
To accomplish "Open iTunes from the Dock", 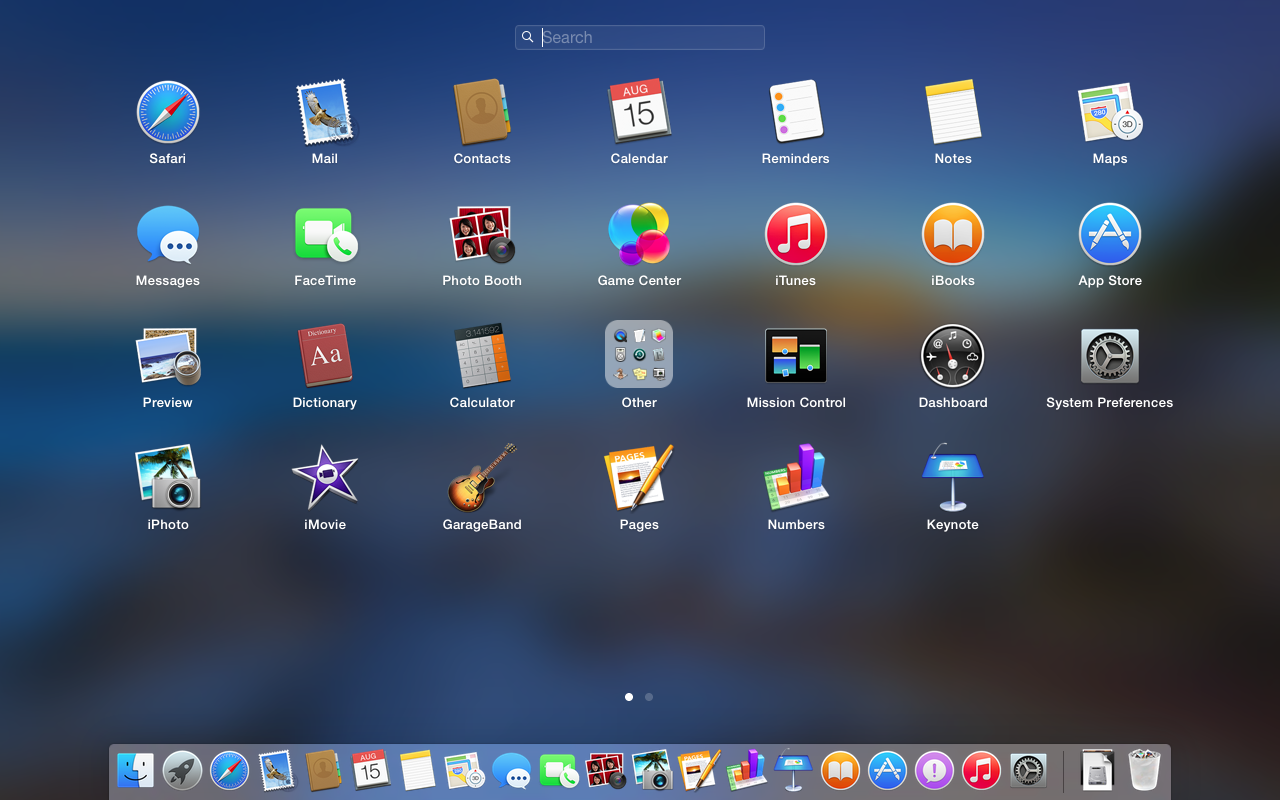I will (982, 771).
